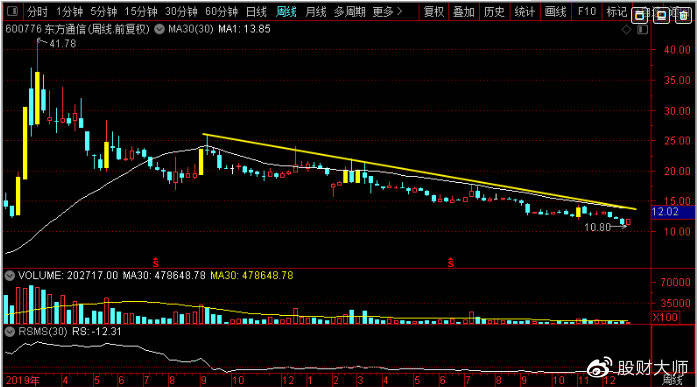Click the 10.80 low price marker
The image size is (697, 387).
click(x=597, y=227)
